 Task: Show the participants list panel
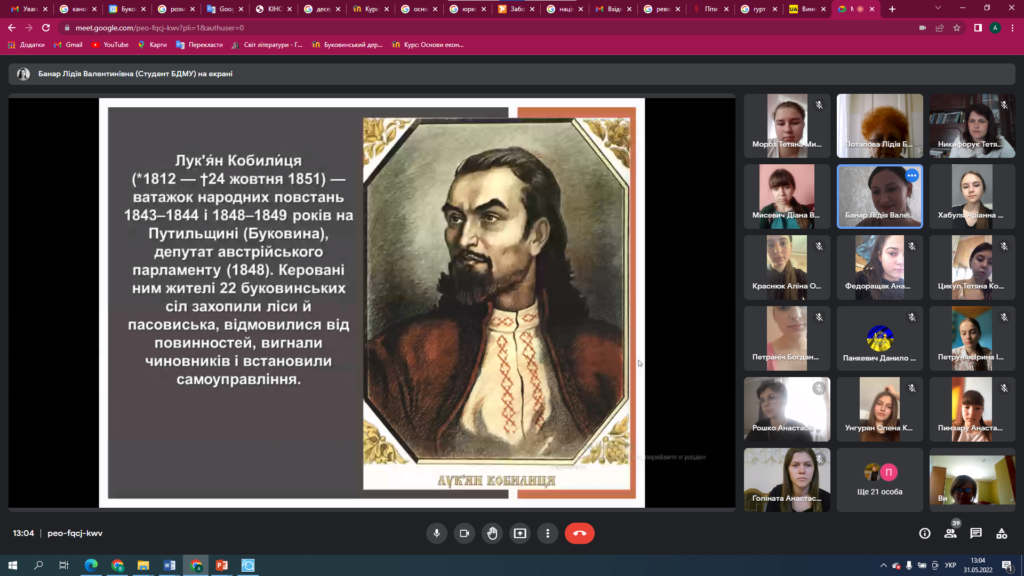click(950, 534)
